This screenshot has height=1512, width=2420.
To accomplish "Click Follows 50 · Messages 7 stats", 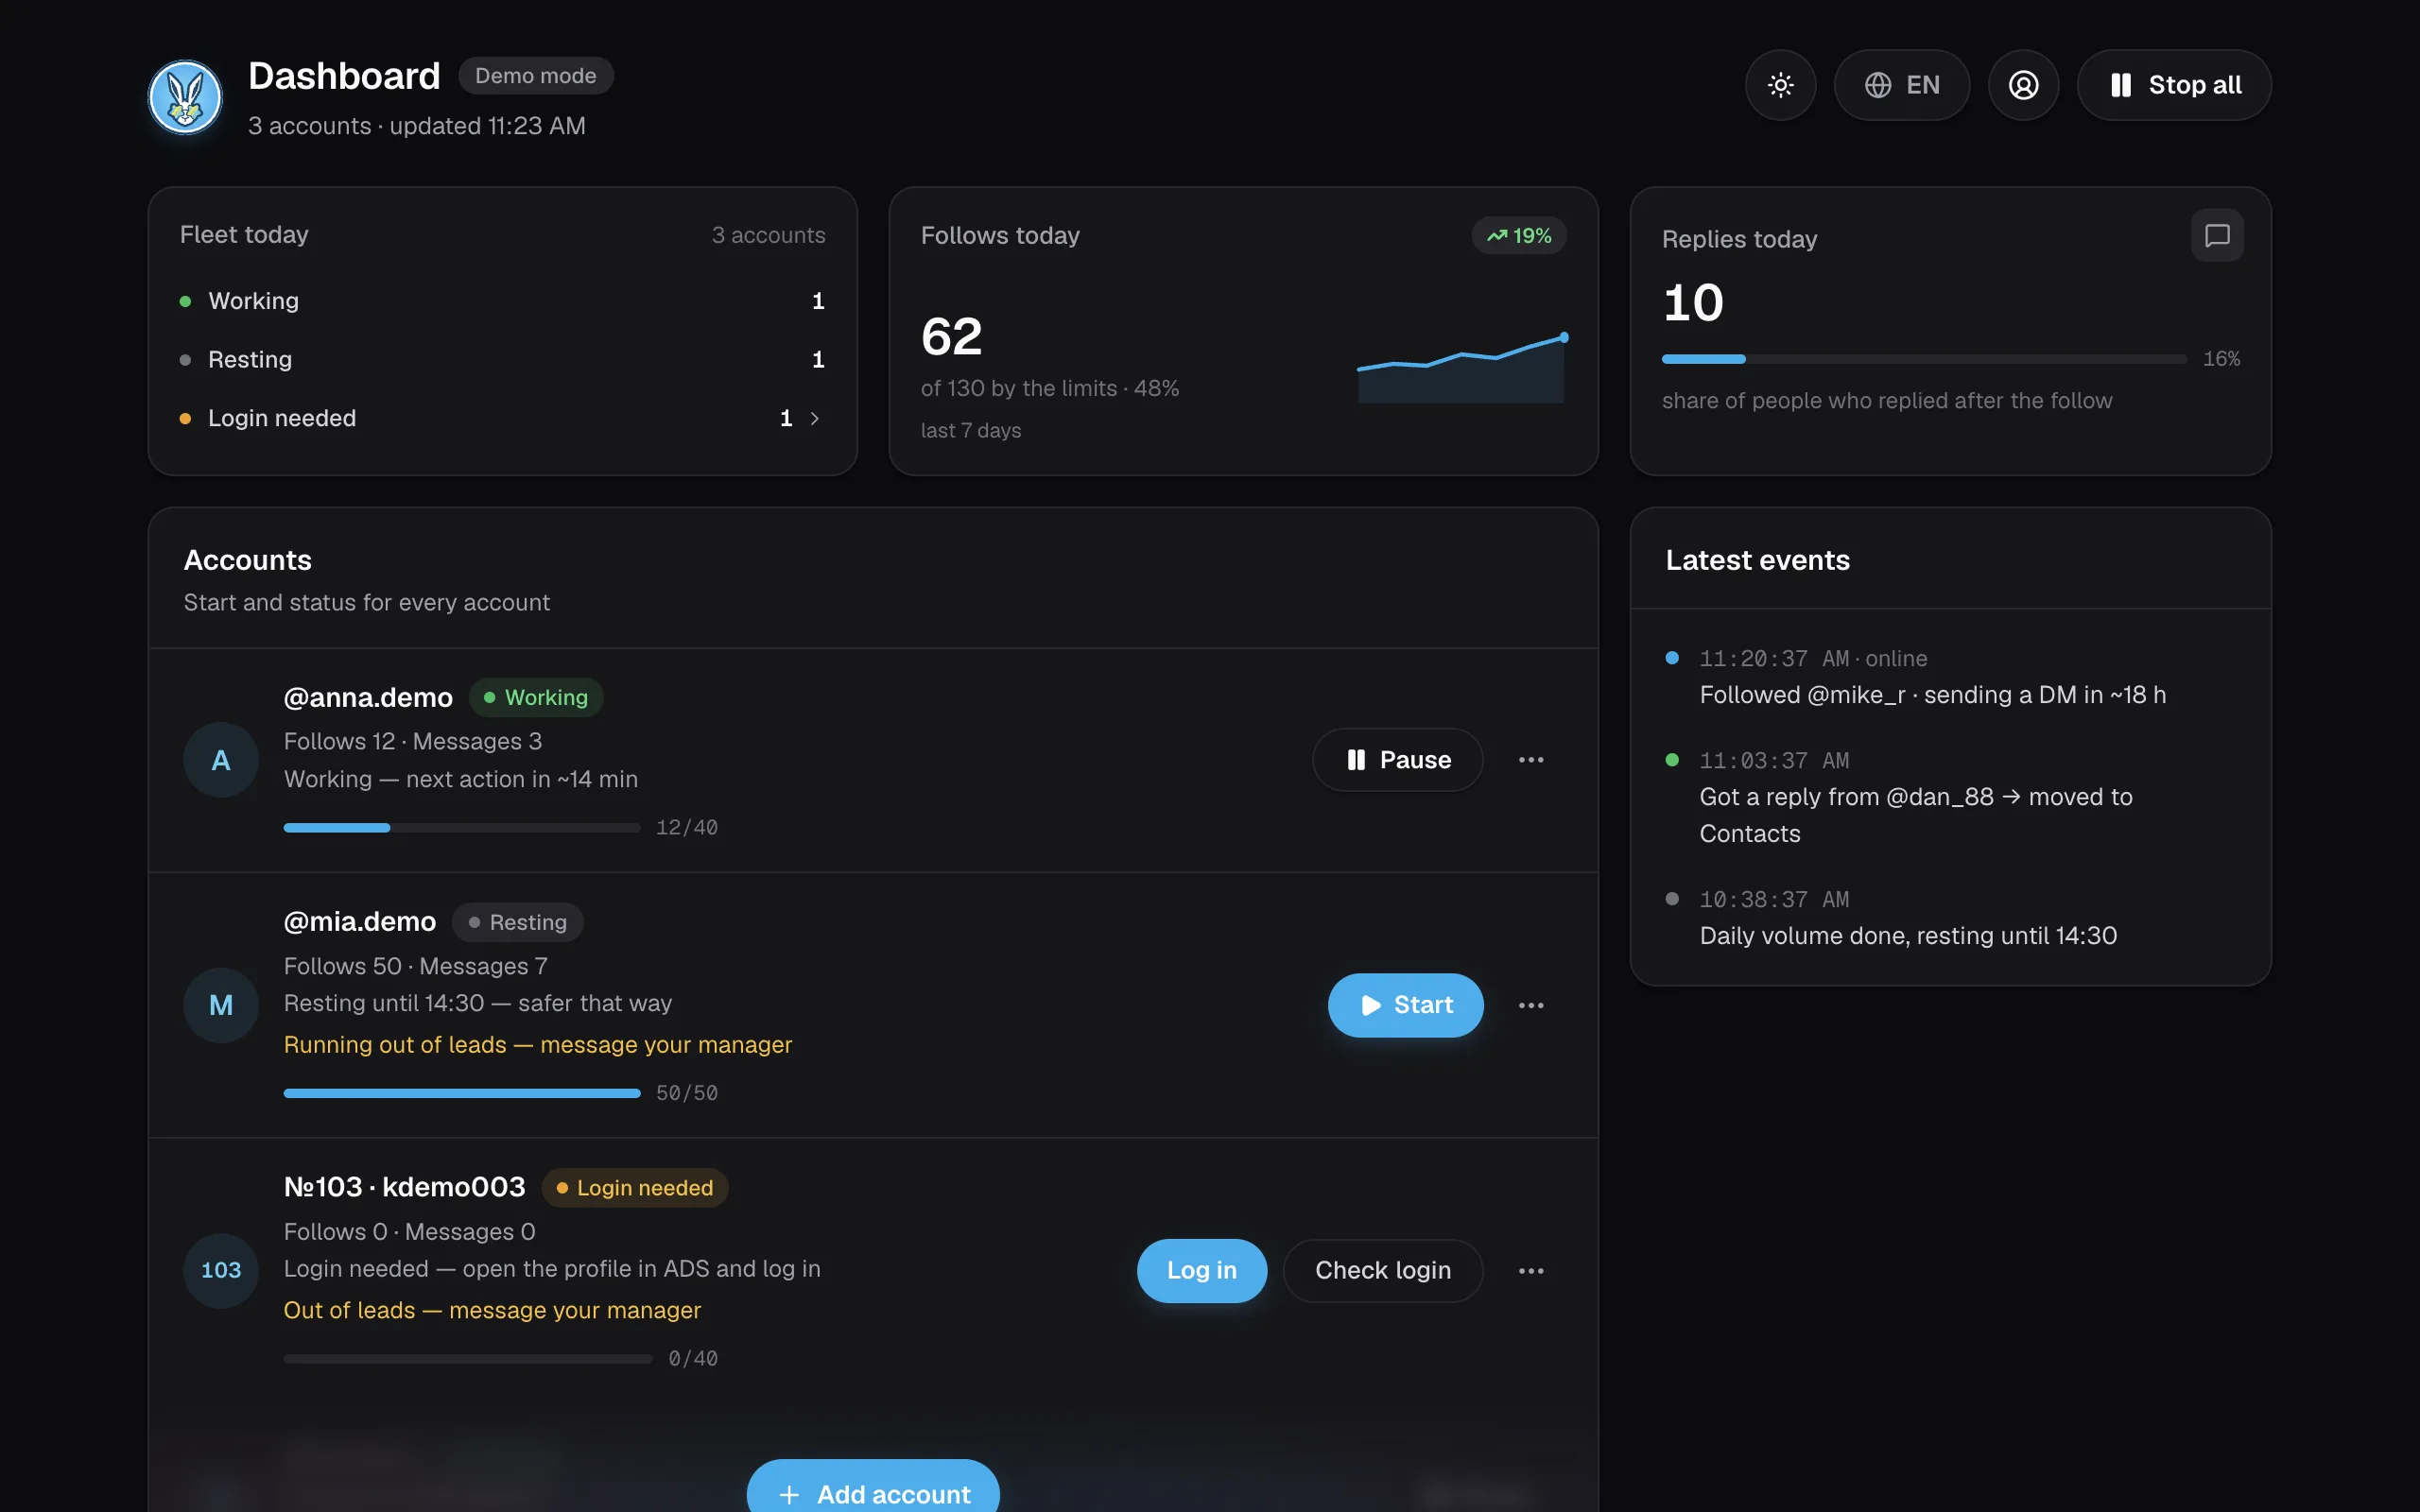I will pos(415,967).
